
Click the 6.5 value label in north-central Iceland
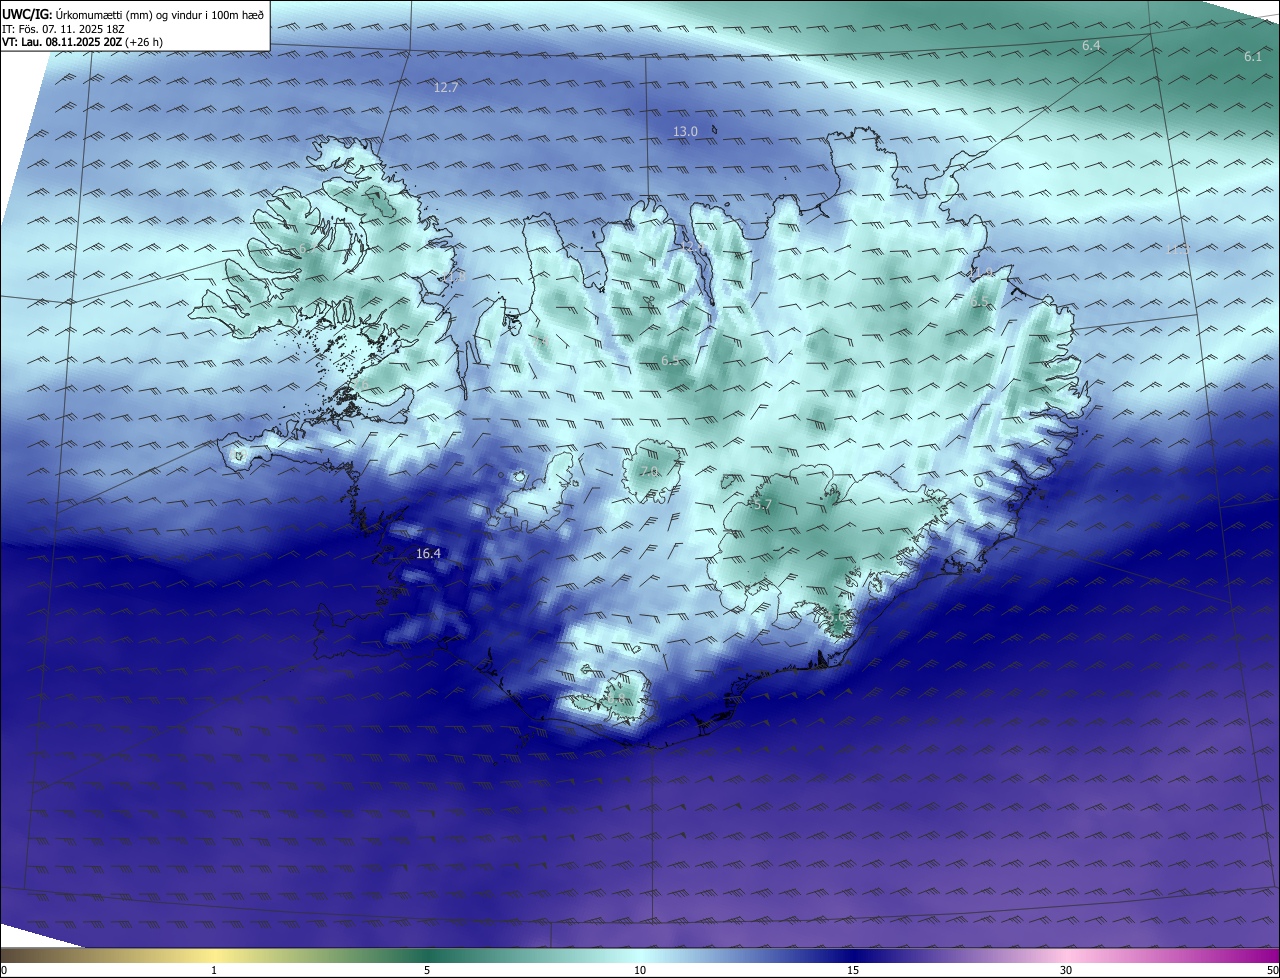click(x=670, y=360)
